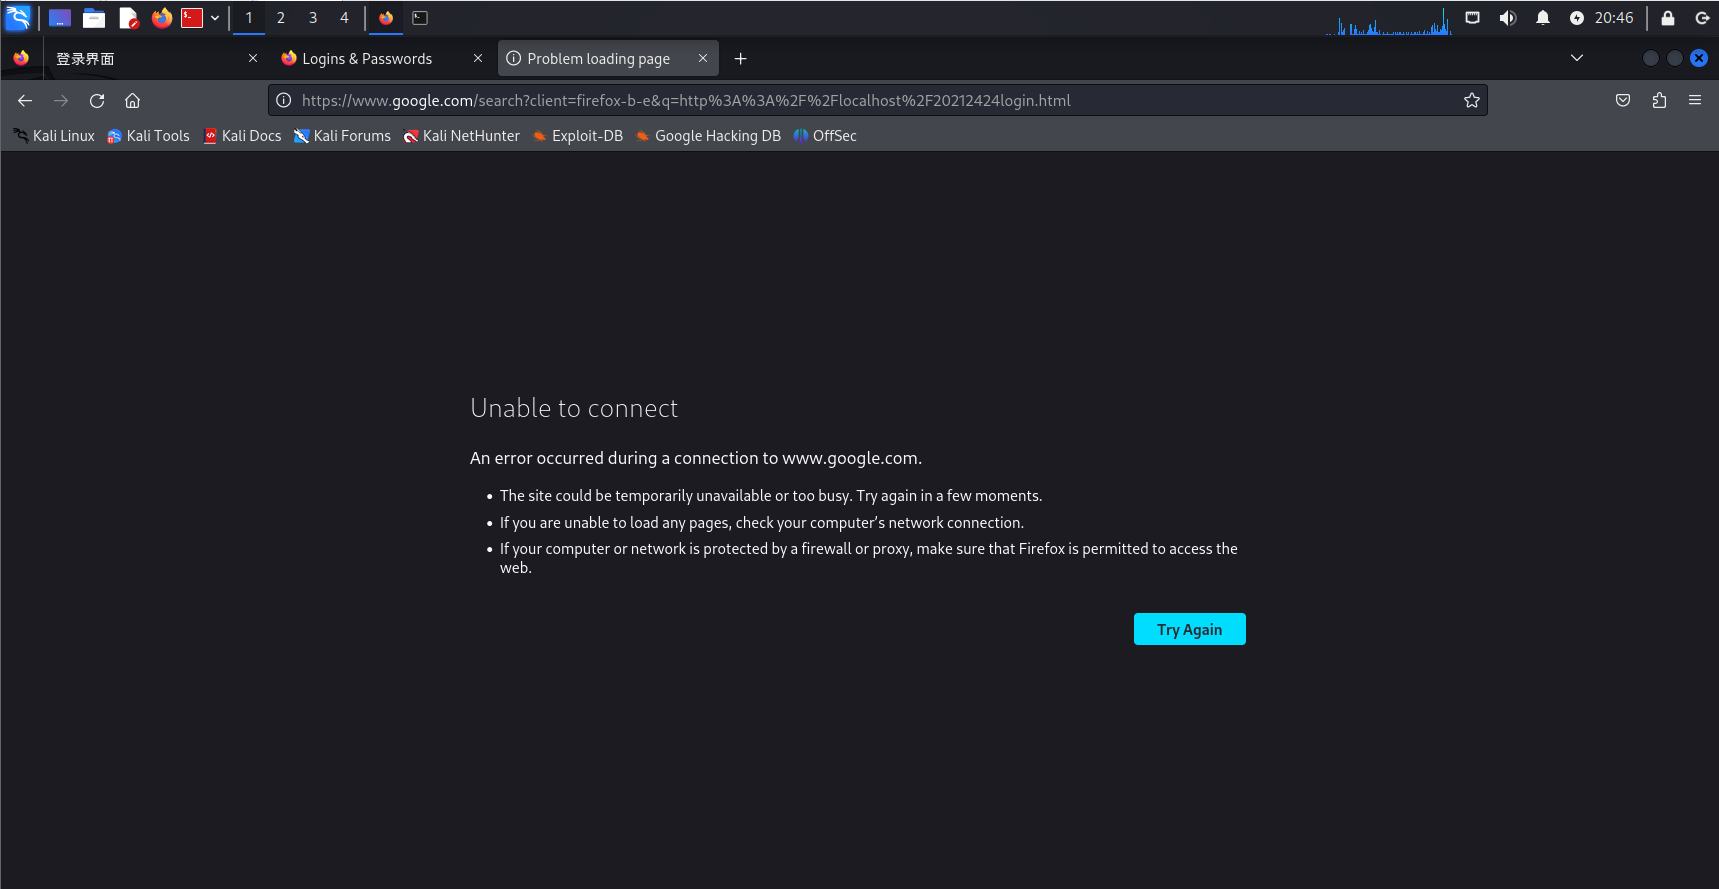Open a new tab with plus button
1719x889 pixels.
(740, 59)
